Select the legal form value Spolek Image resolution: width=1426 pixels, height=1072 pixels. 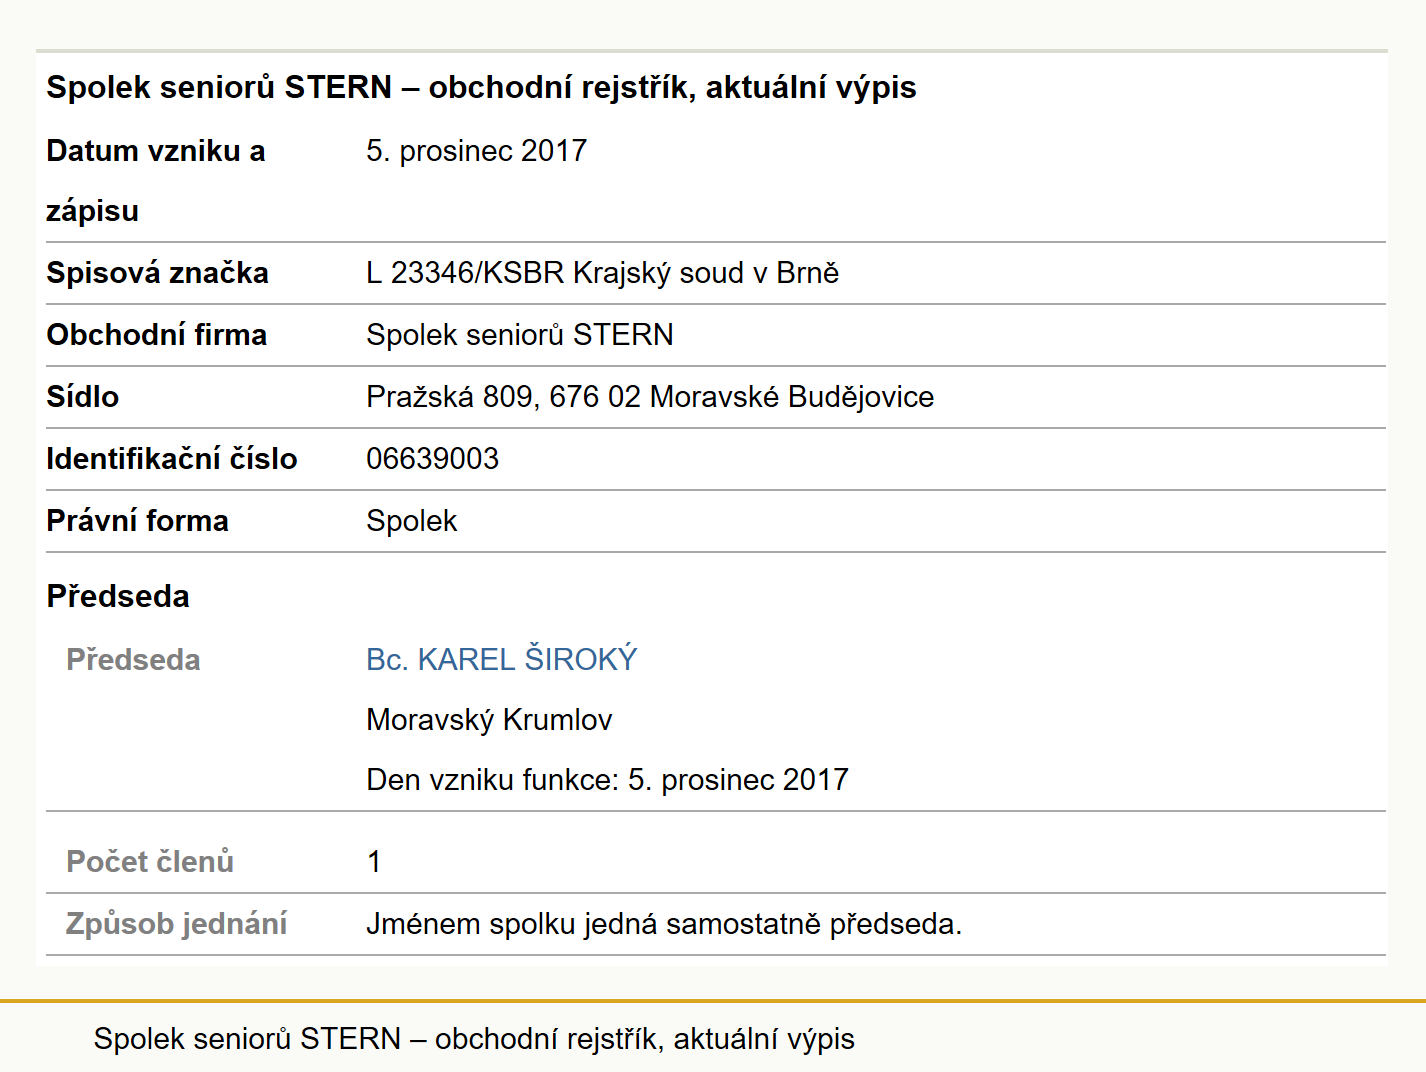pos(411,521)
